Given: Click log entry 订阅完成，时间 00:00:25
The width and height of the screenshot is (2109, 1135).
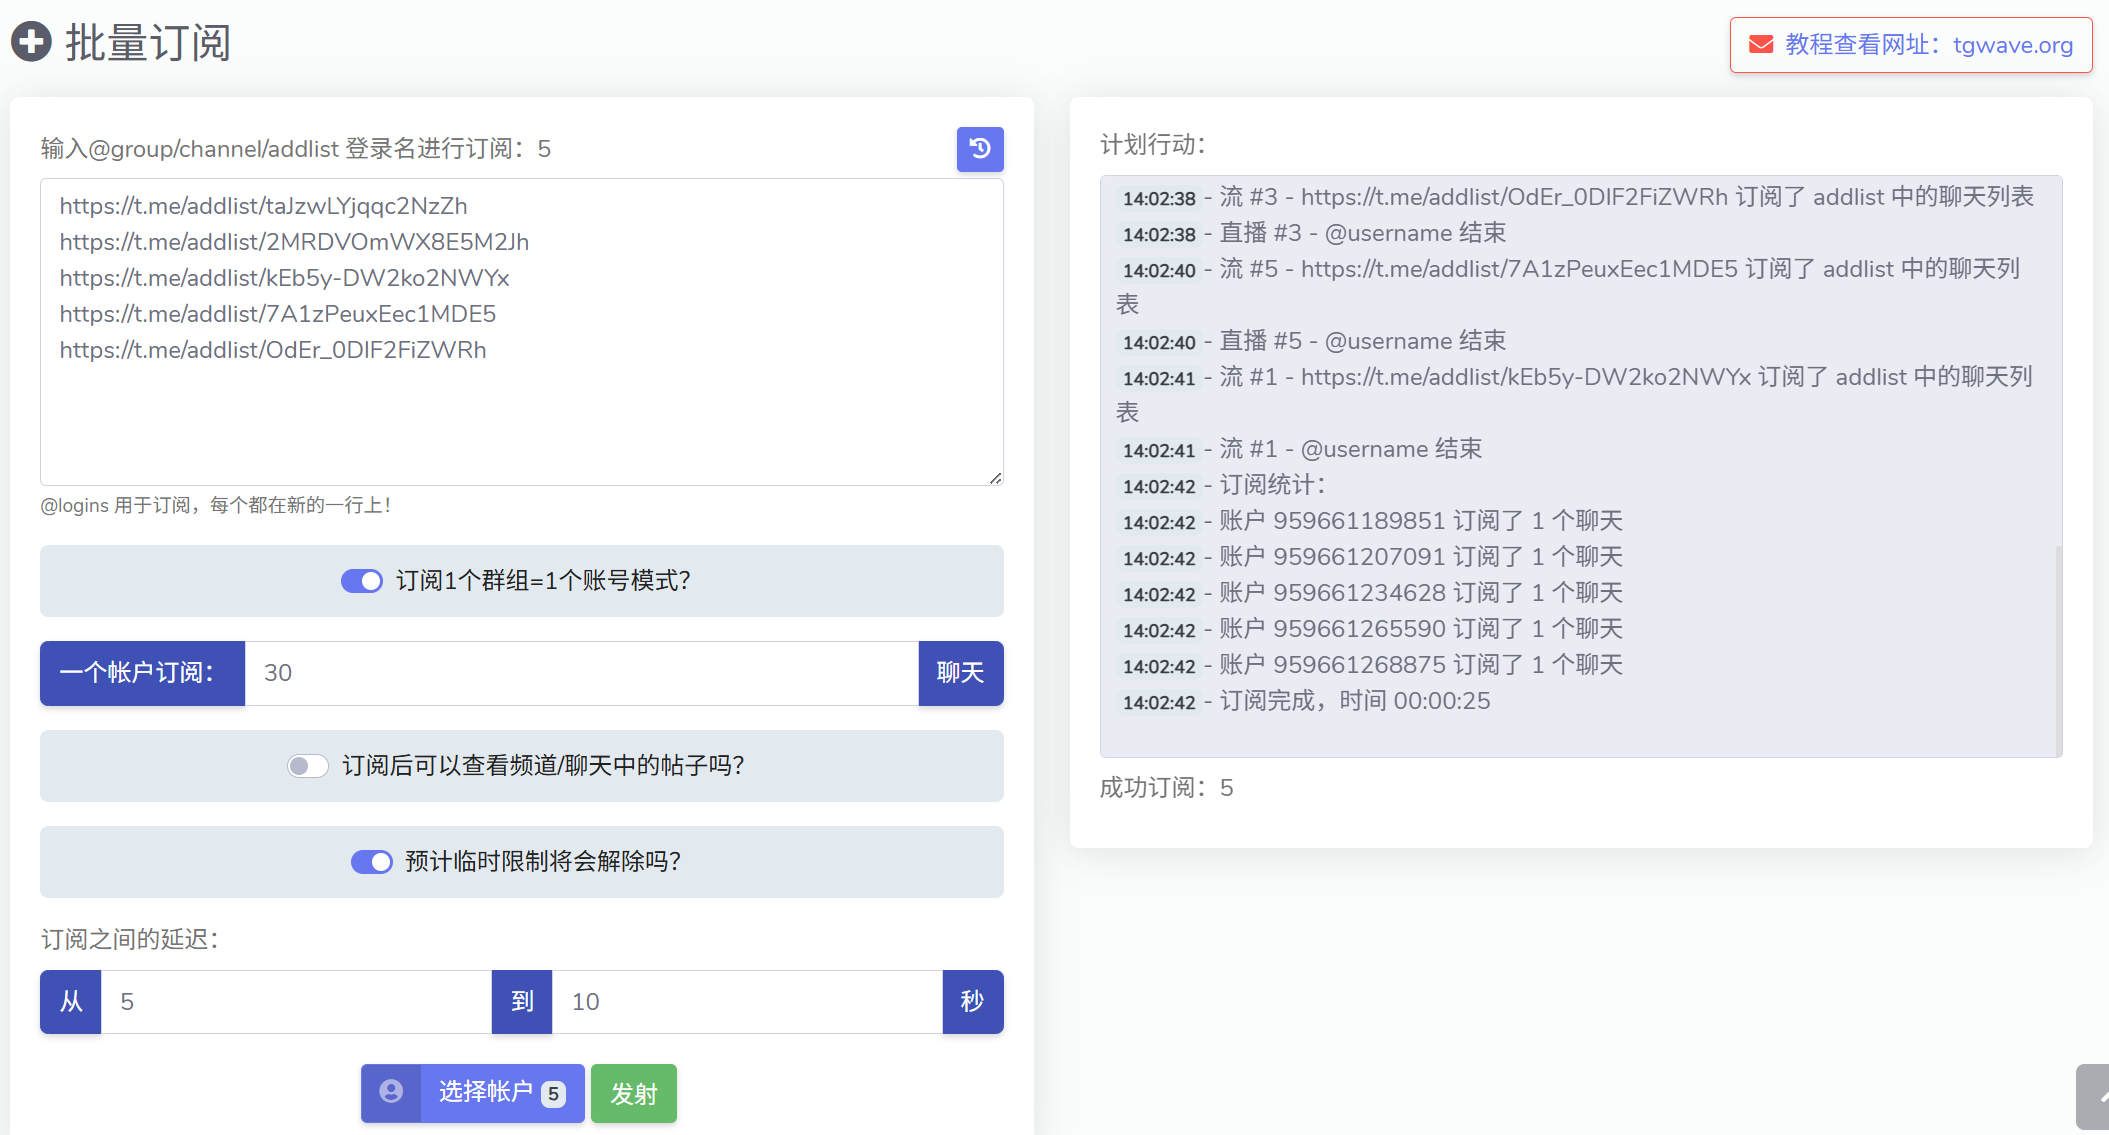Looking at the screenshot, I should pyautogui.click(x=1354, y=701).
